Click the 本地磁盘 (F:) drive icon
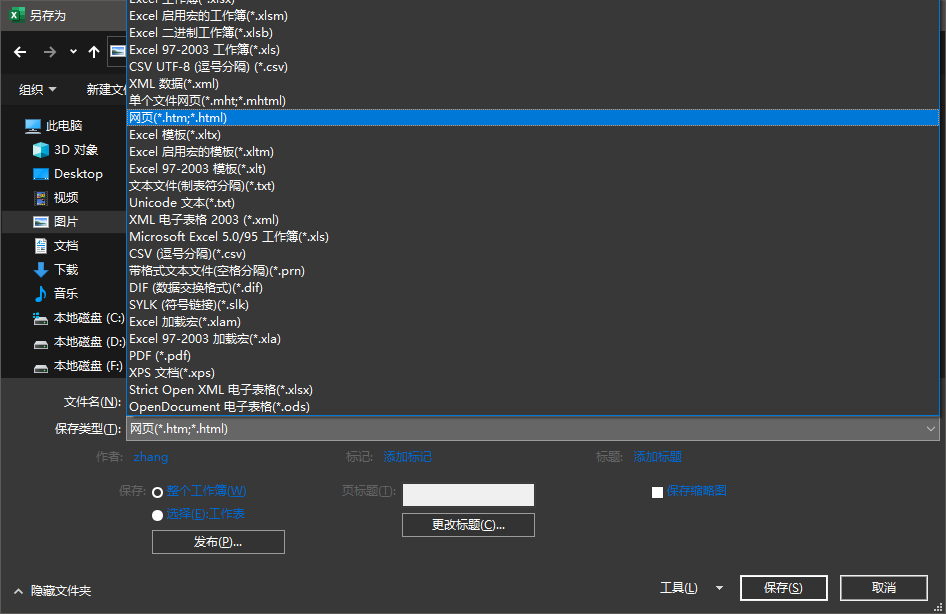Viewport: 946px width, 614px height. [40, 368]
